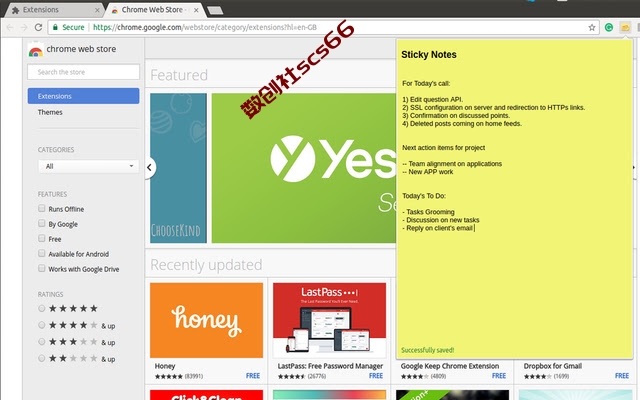Click Dropbox for Gmail title

coord(553,366)
